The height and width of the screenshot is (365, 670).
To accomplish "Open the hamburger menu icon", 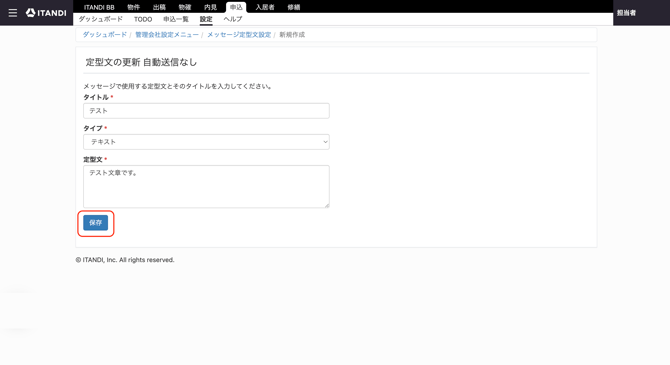I will 13,13.
